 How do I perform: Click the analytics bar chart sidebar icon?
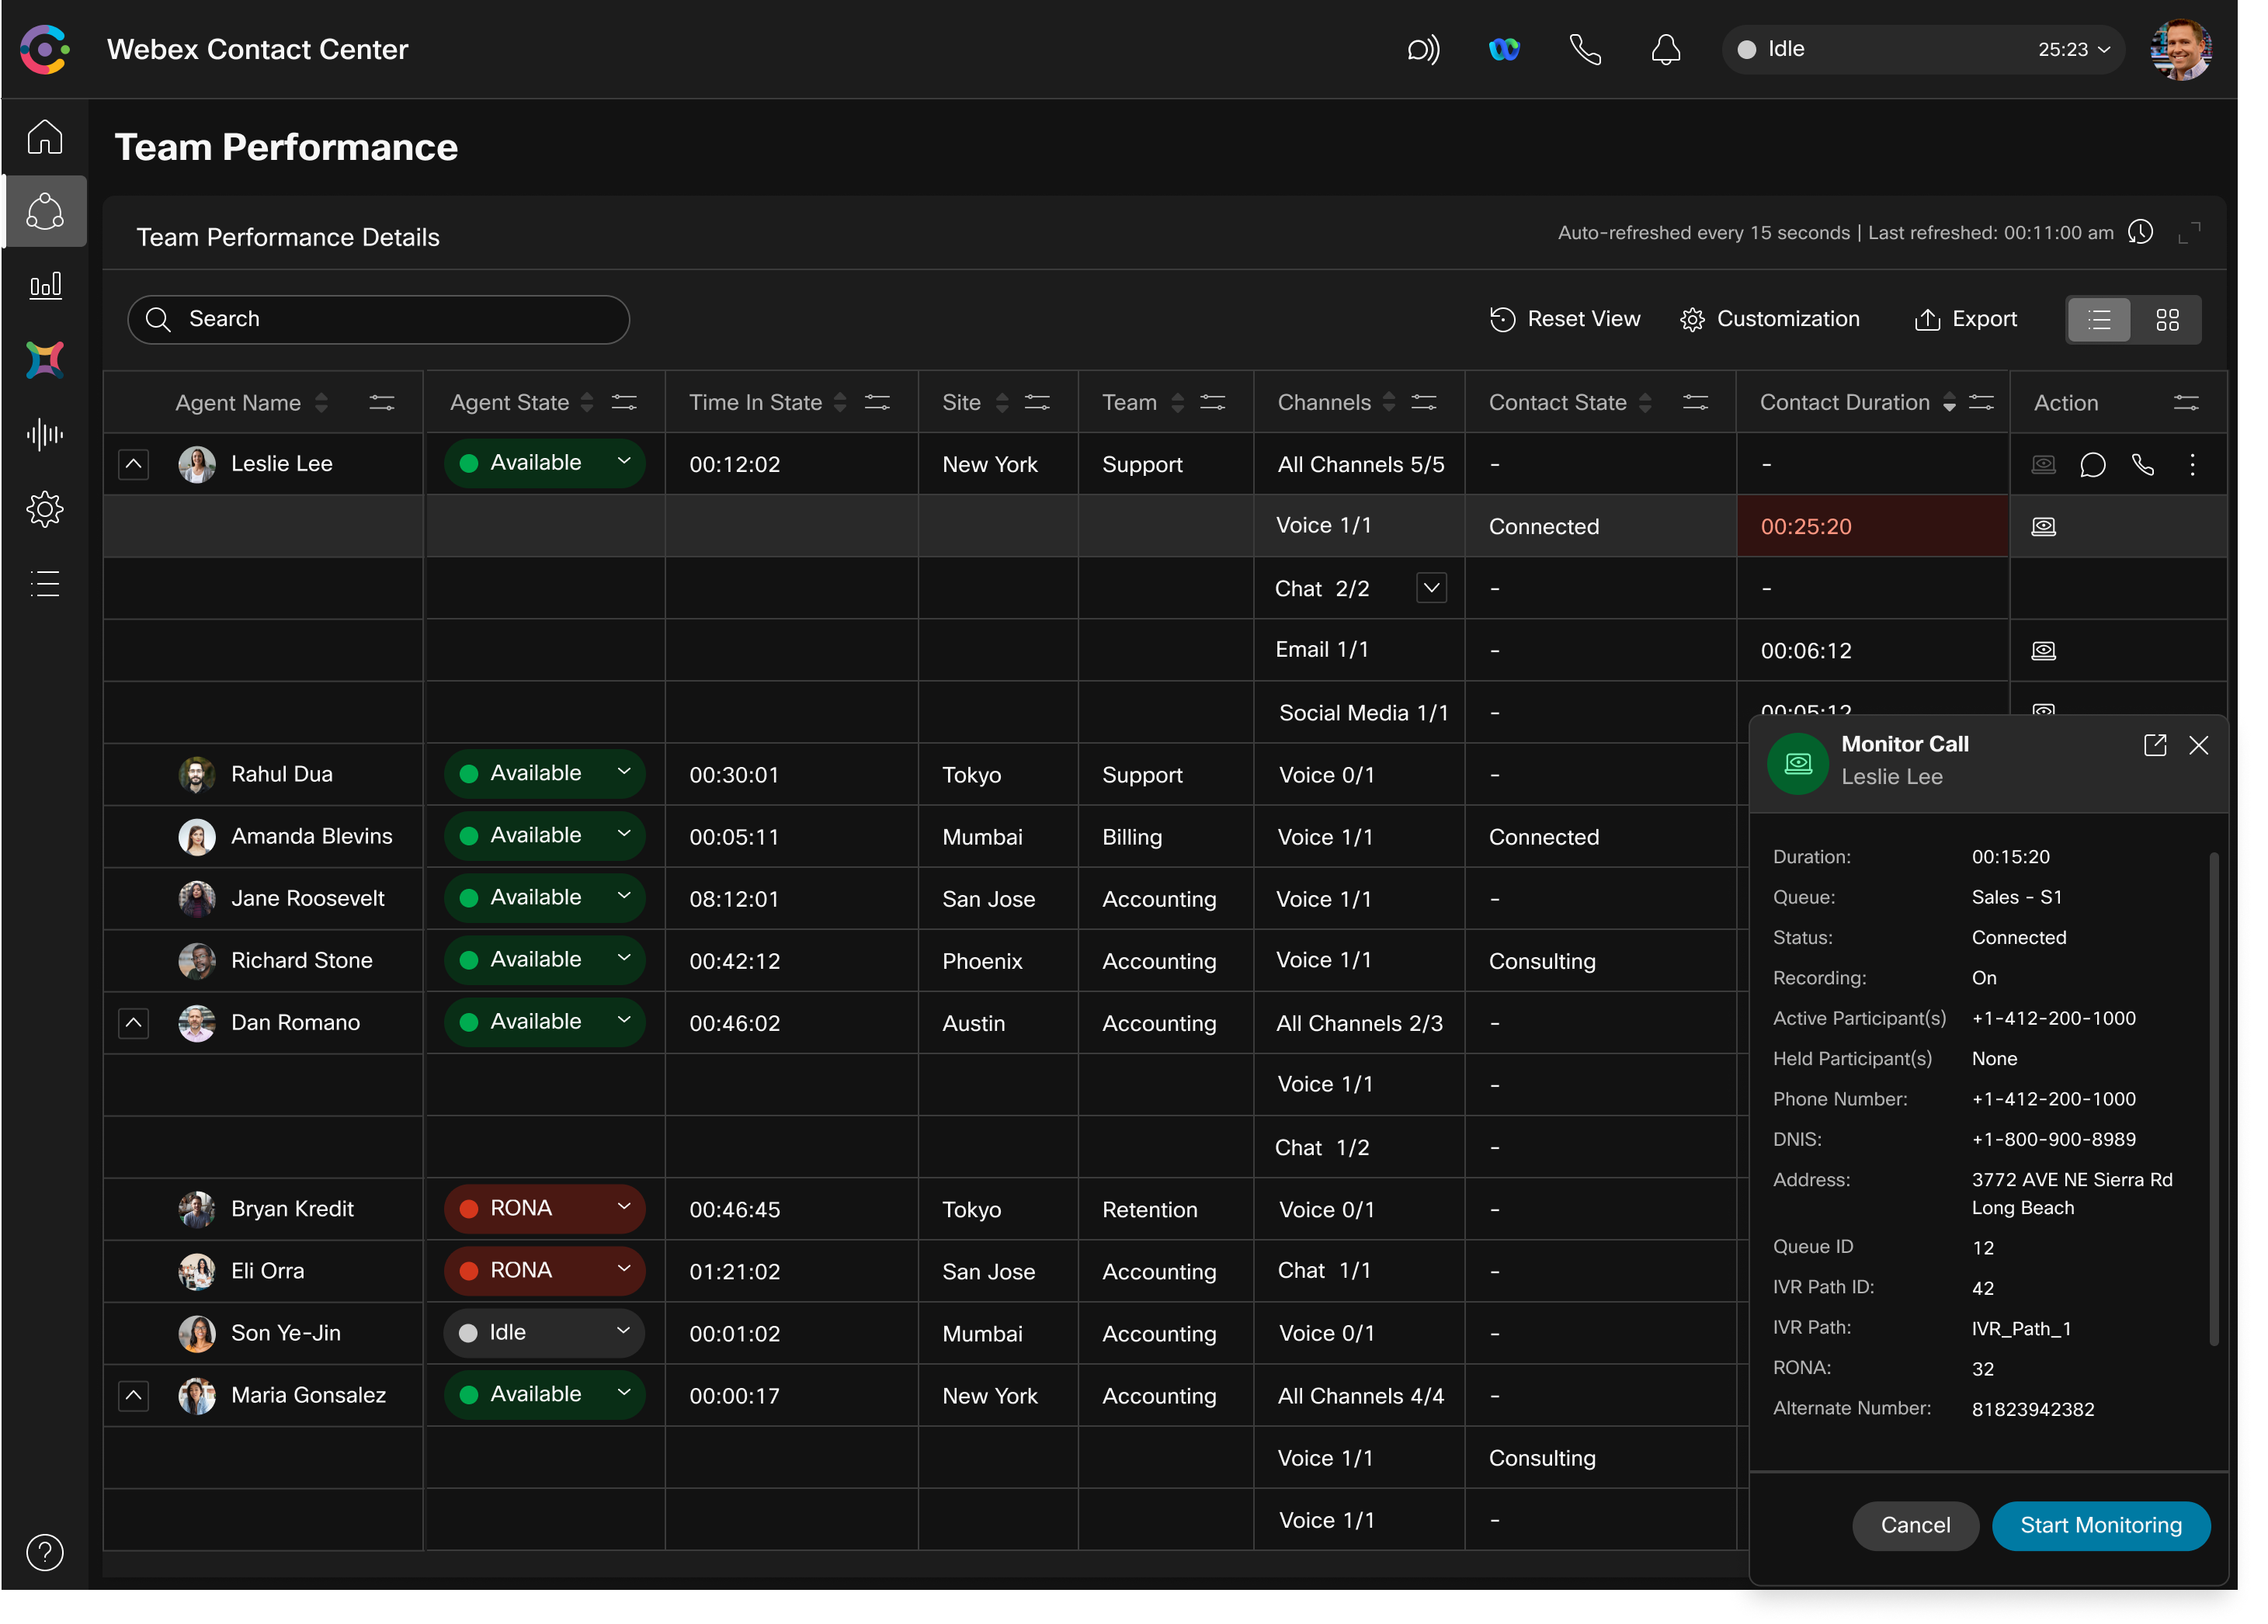coord(44,286)
